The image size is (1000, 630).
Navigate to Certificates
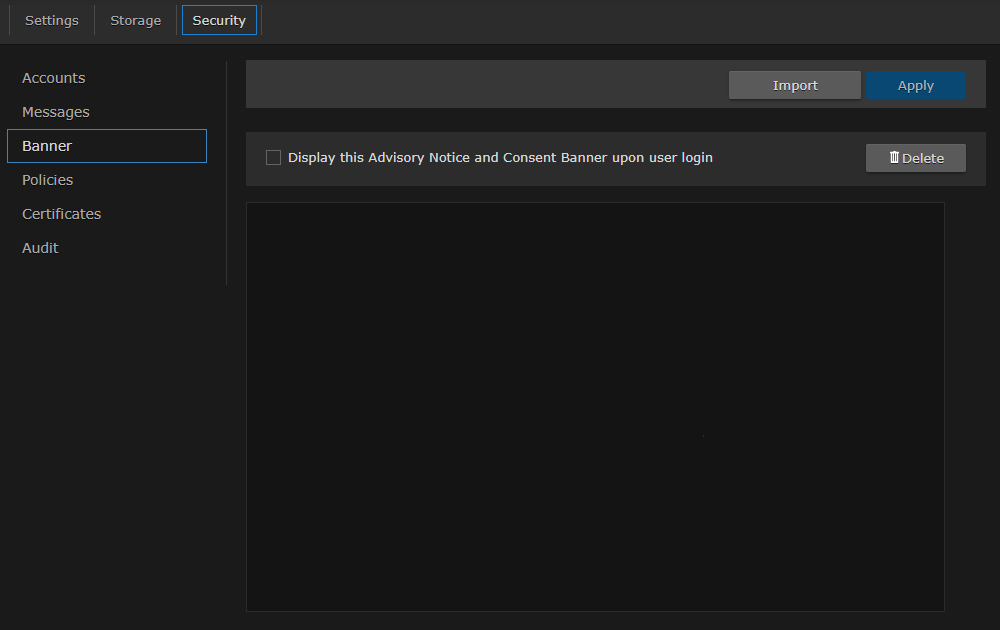[62, 214]
